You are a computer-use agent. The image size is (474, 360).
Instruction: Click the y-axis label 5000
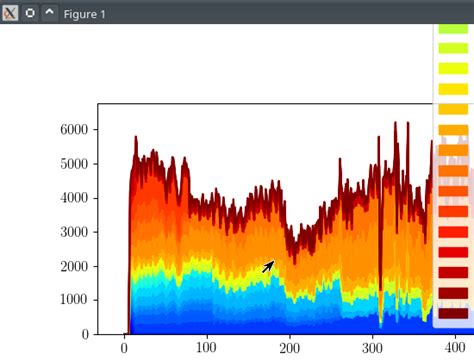[74, 164]
